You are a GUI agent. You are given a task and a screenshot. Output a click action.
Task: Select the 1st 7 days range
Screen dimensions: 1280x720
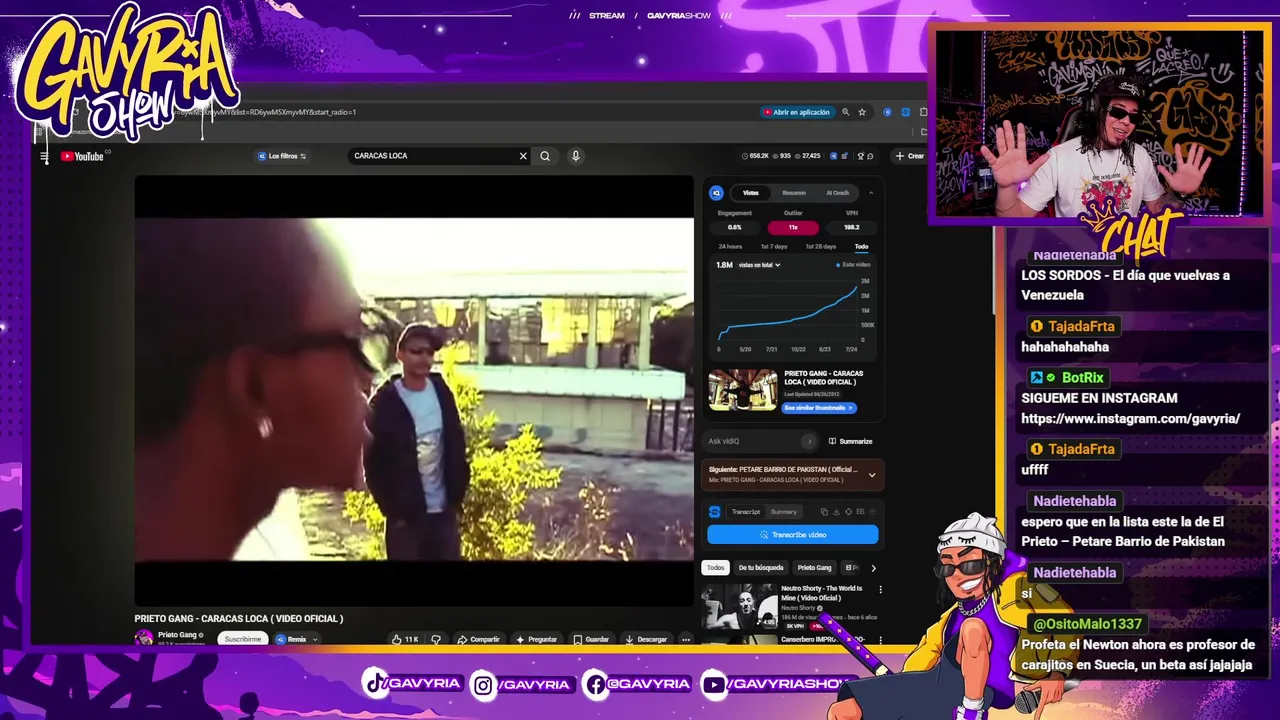pos(774,246)
